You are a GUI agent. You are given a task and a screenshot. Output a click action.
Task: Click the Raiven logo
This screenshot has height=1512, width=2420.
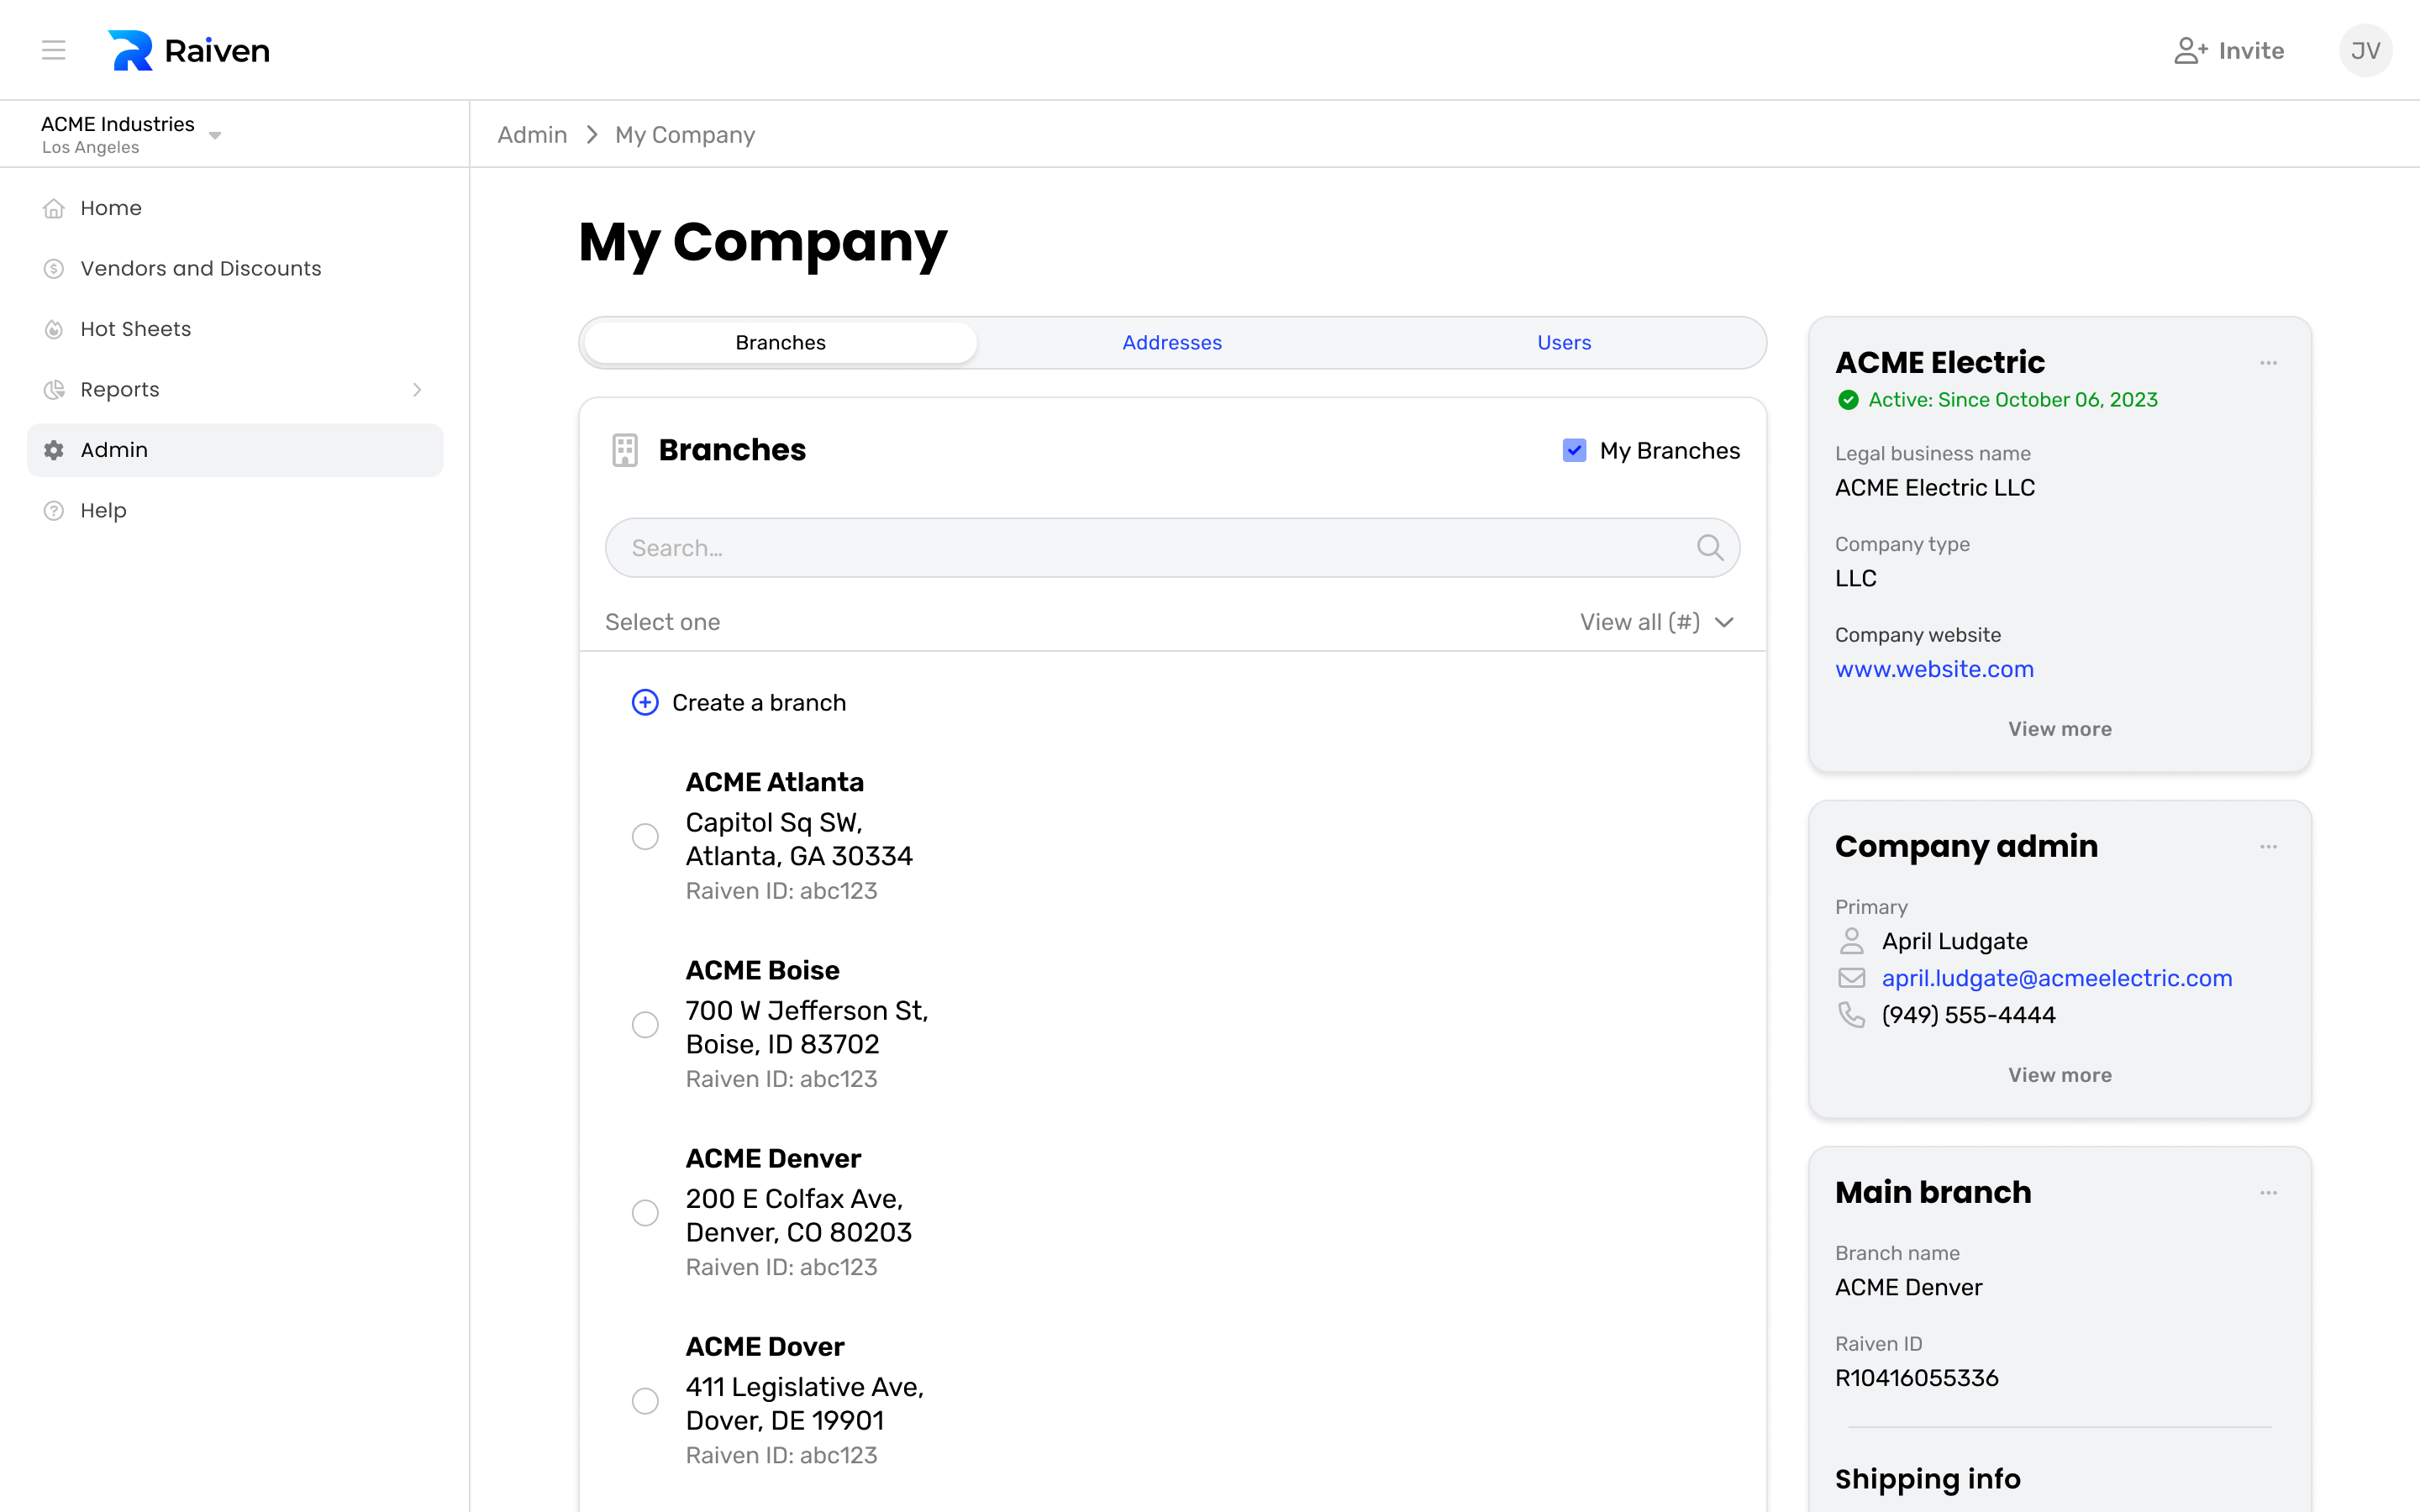coord(188,50)
